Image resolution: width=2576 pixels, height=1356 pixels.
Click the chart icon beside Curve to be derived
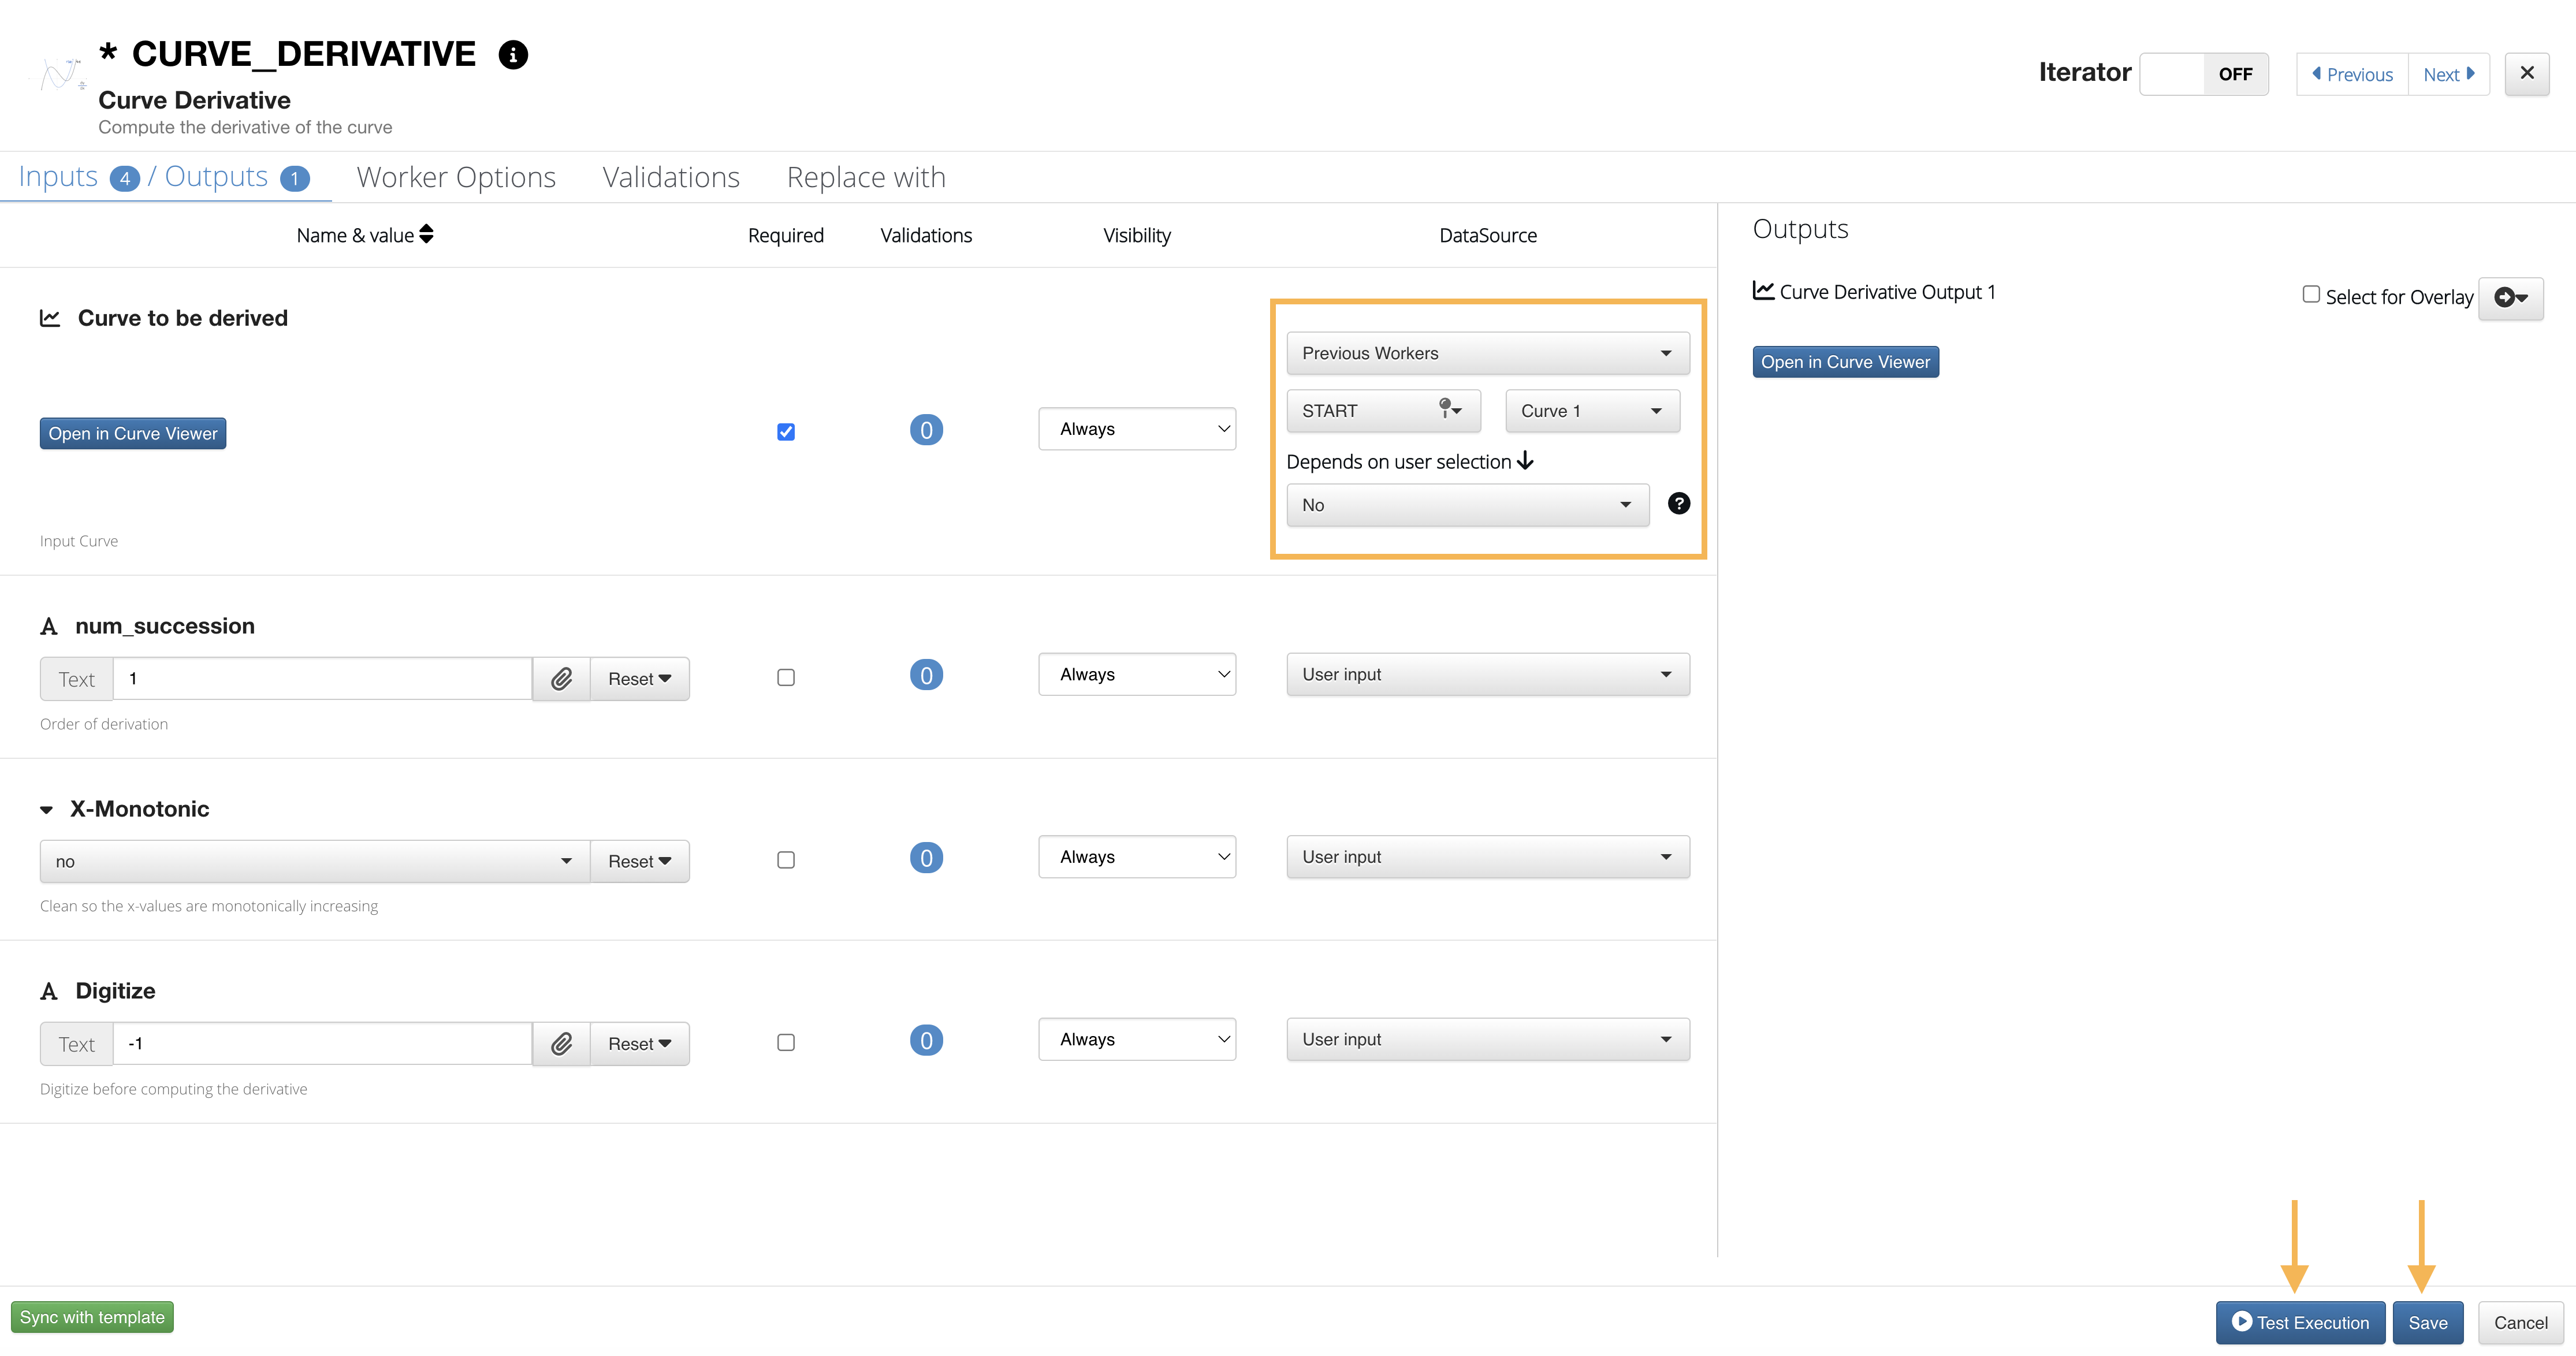(50, 318)
